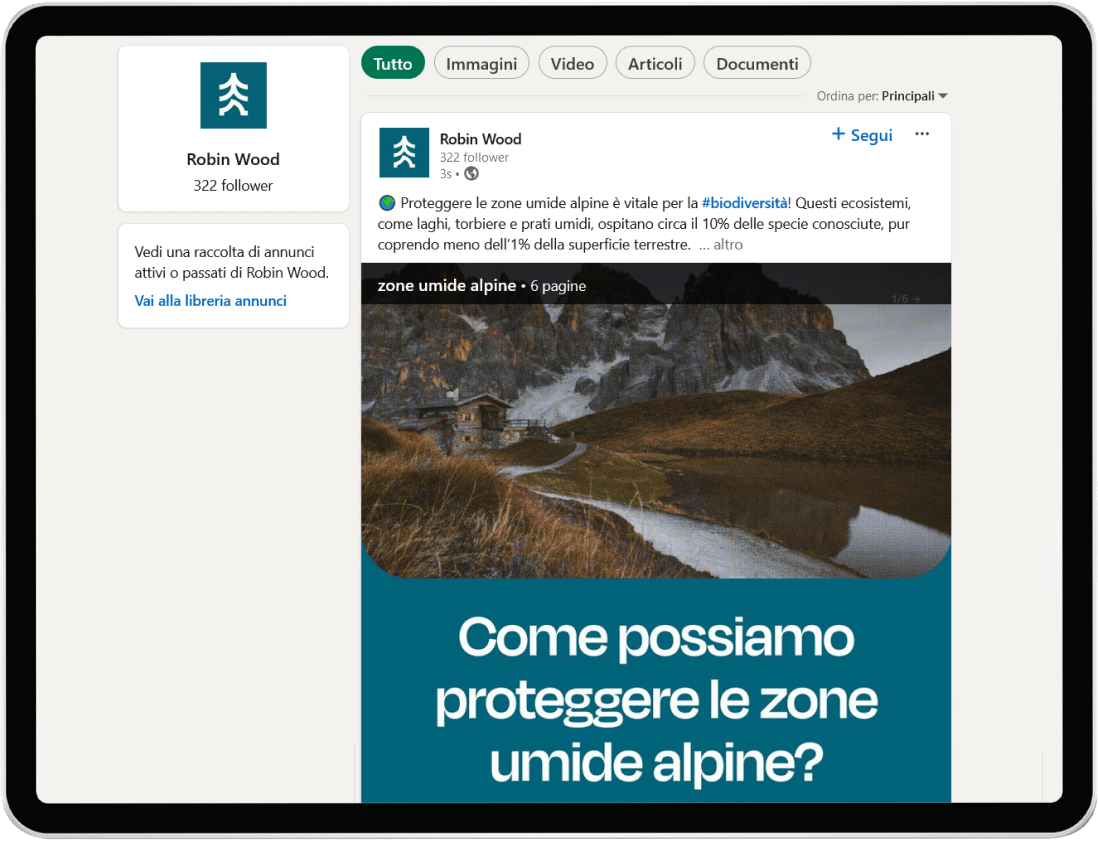Click Robin Wood tree logo in sidebar card
1098x841 pixels.
click(233, 95)
